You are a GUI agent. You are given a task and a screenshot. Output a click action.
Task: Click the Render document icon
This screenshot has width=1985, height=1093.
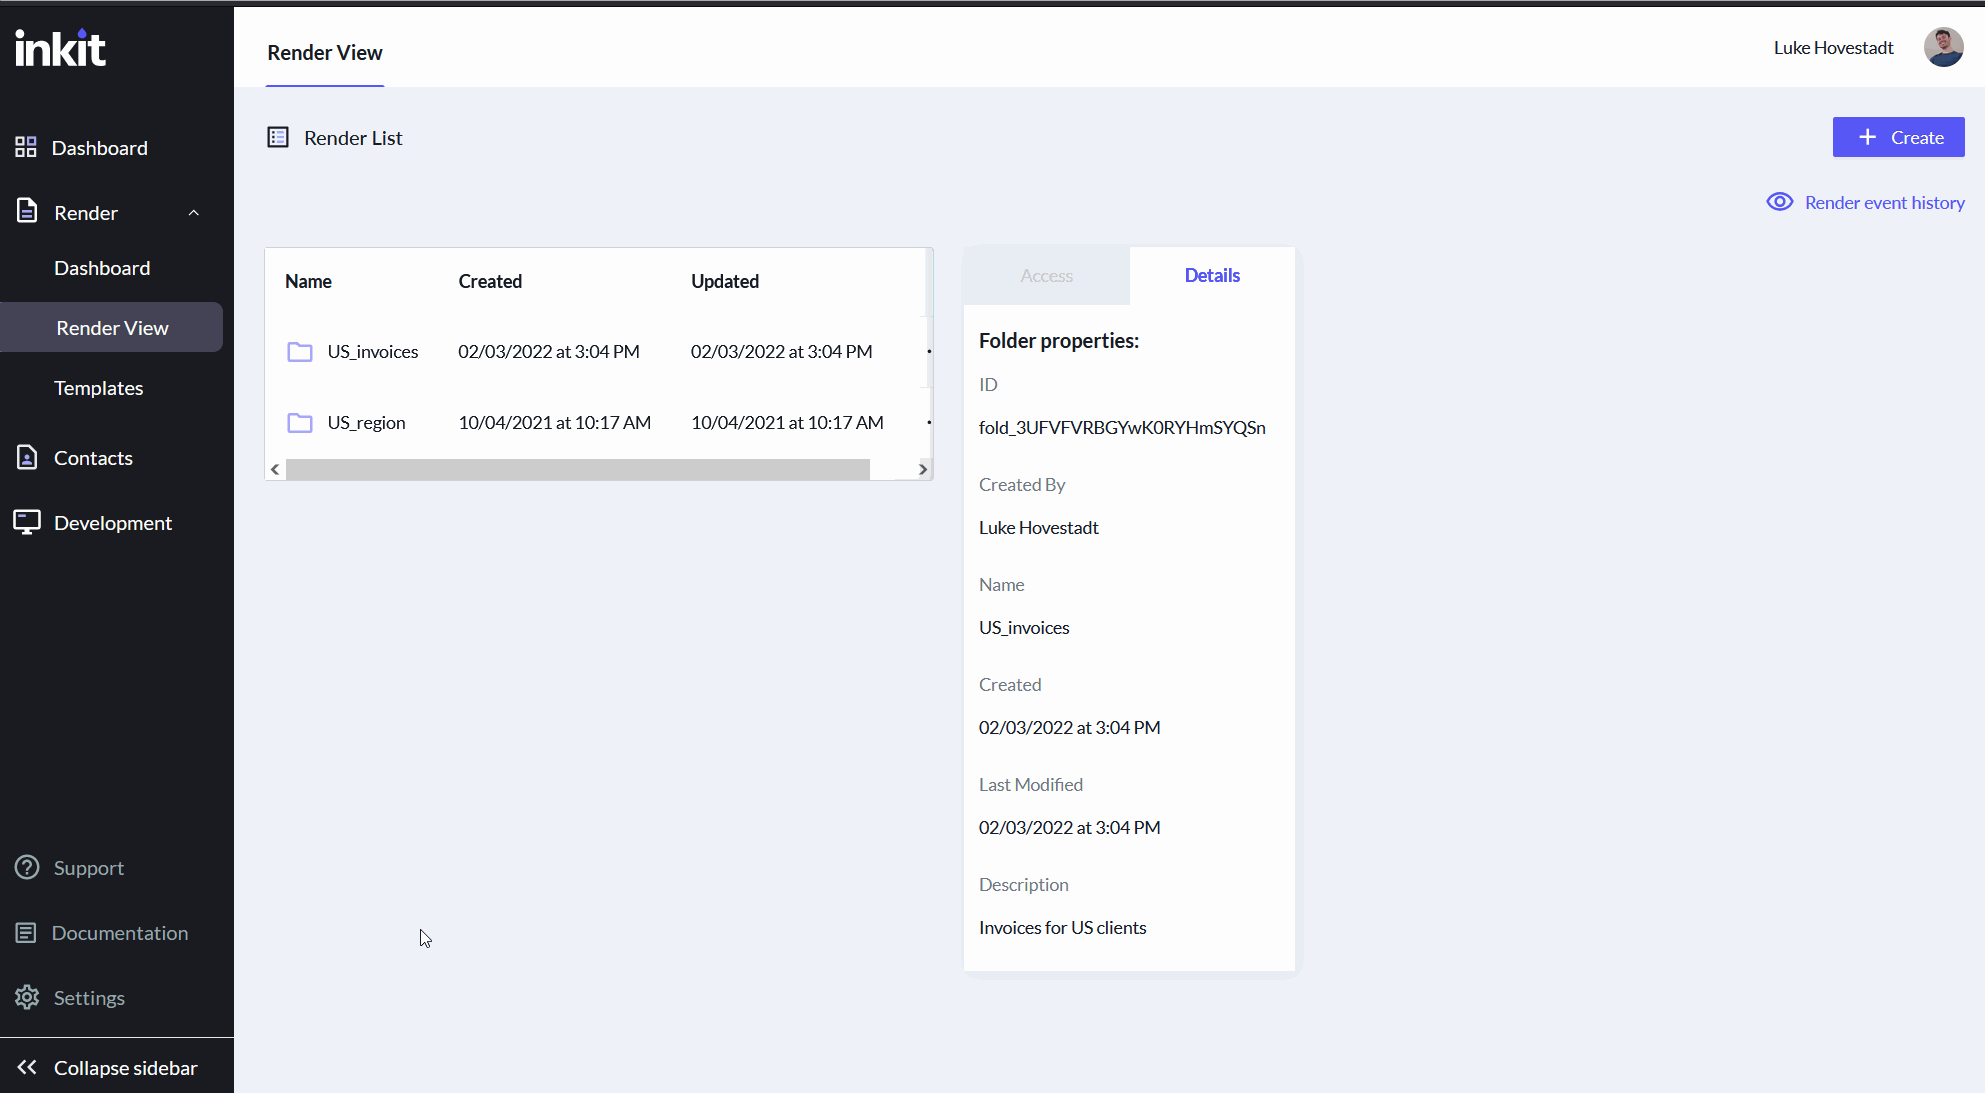click(27, 212)
